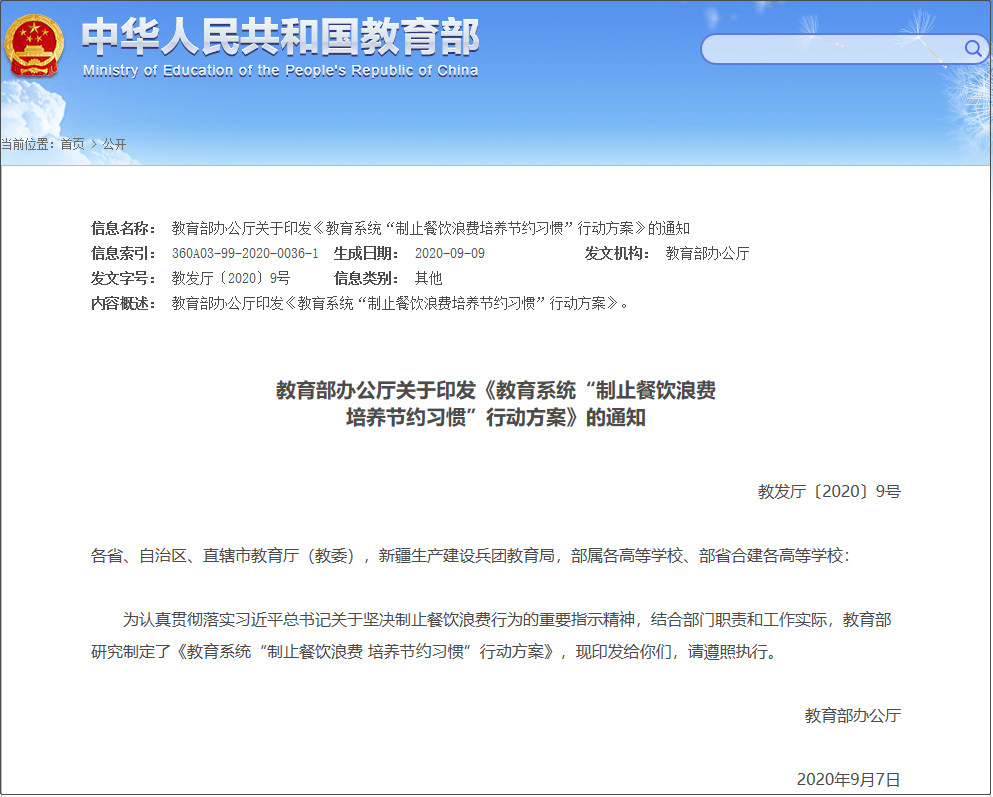Click the date 2020年9月7日 at bottom

tap(848, 779)
